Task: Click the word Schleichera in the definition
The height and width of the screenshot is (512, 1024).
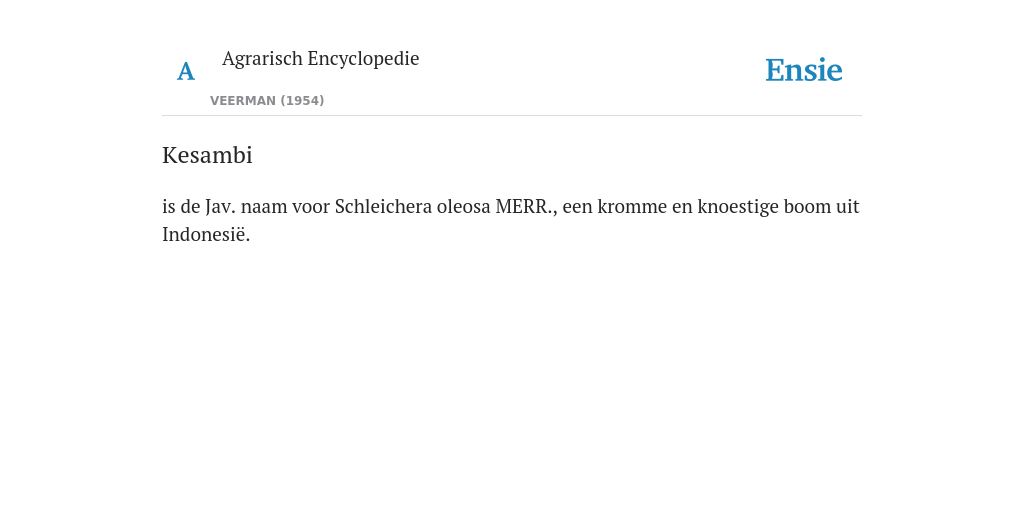Action: tap(383, 206)
